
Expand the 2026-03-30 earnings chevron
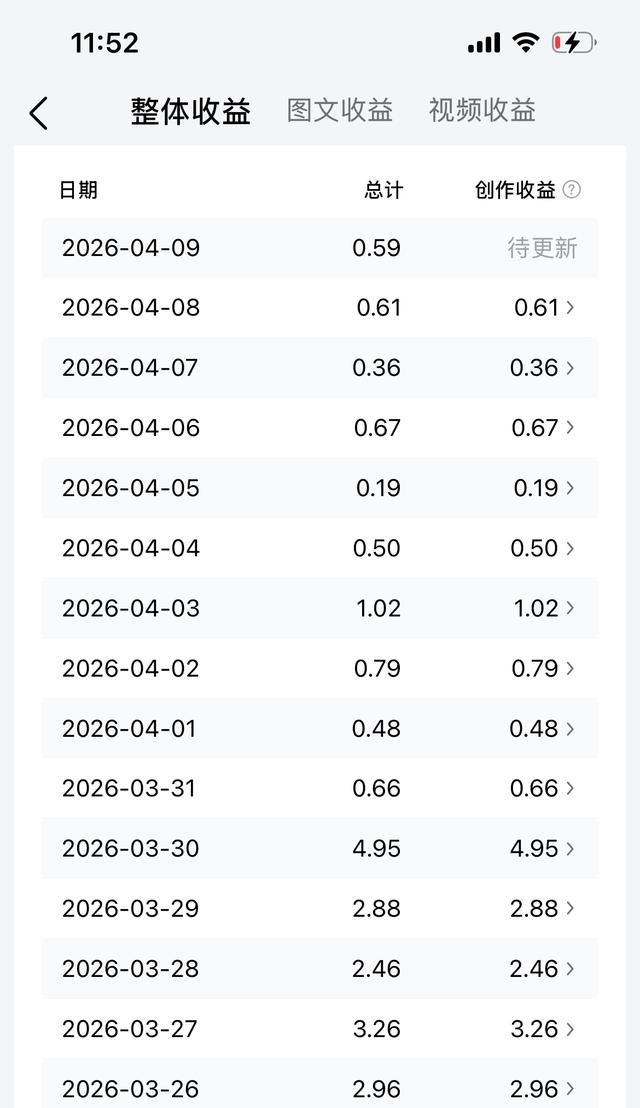pos(570,848)
